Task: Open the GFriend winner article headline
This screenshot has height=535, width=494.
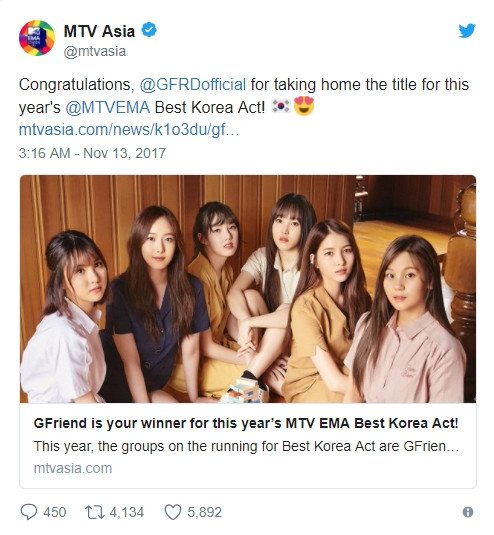Action: (x=246, y=423)
